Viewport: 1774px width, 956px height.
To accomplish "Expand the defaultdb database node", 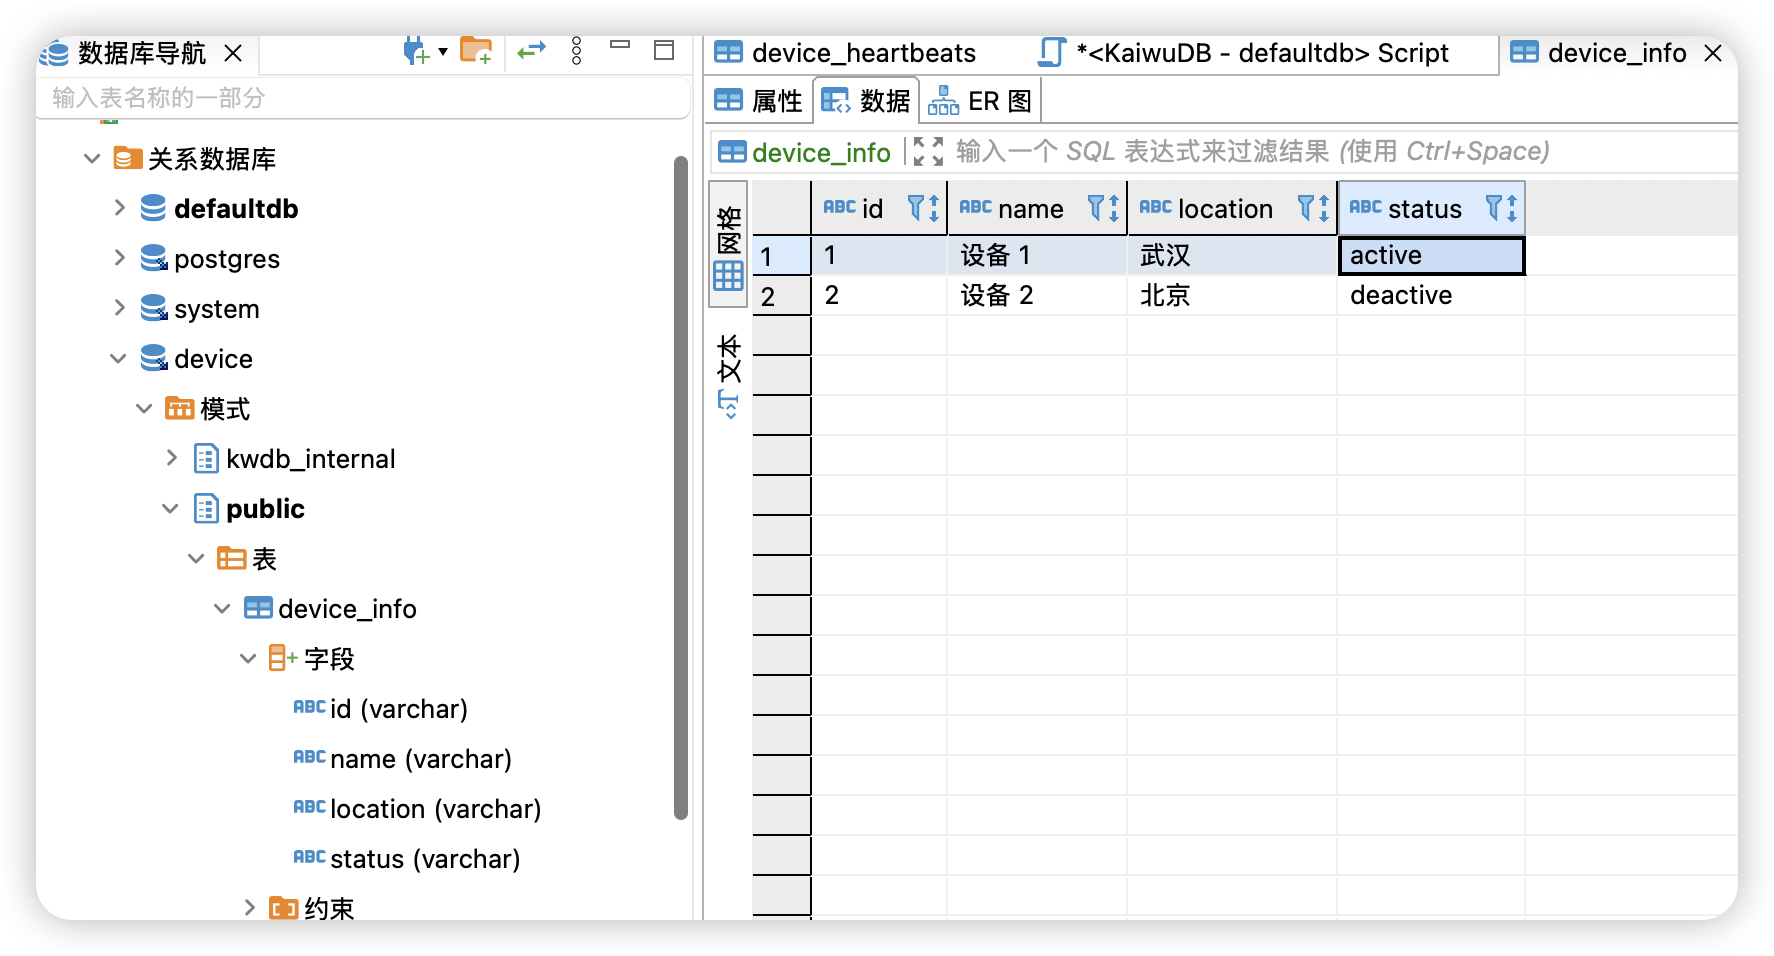I will [x=120, y=208].
